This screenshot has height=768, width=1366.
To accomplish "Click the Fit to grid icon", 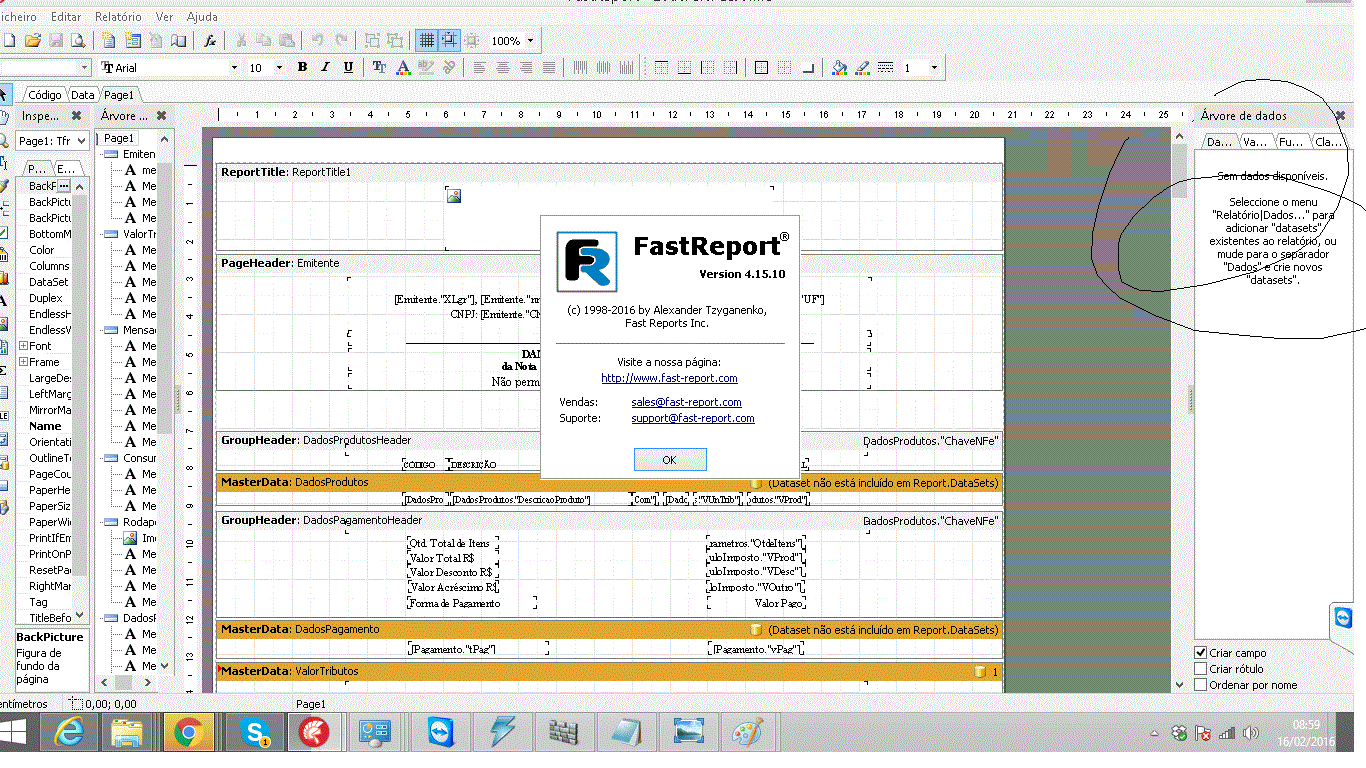I will click(x=472, y=40).
